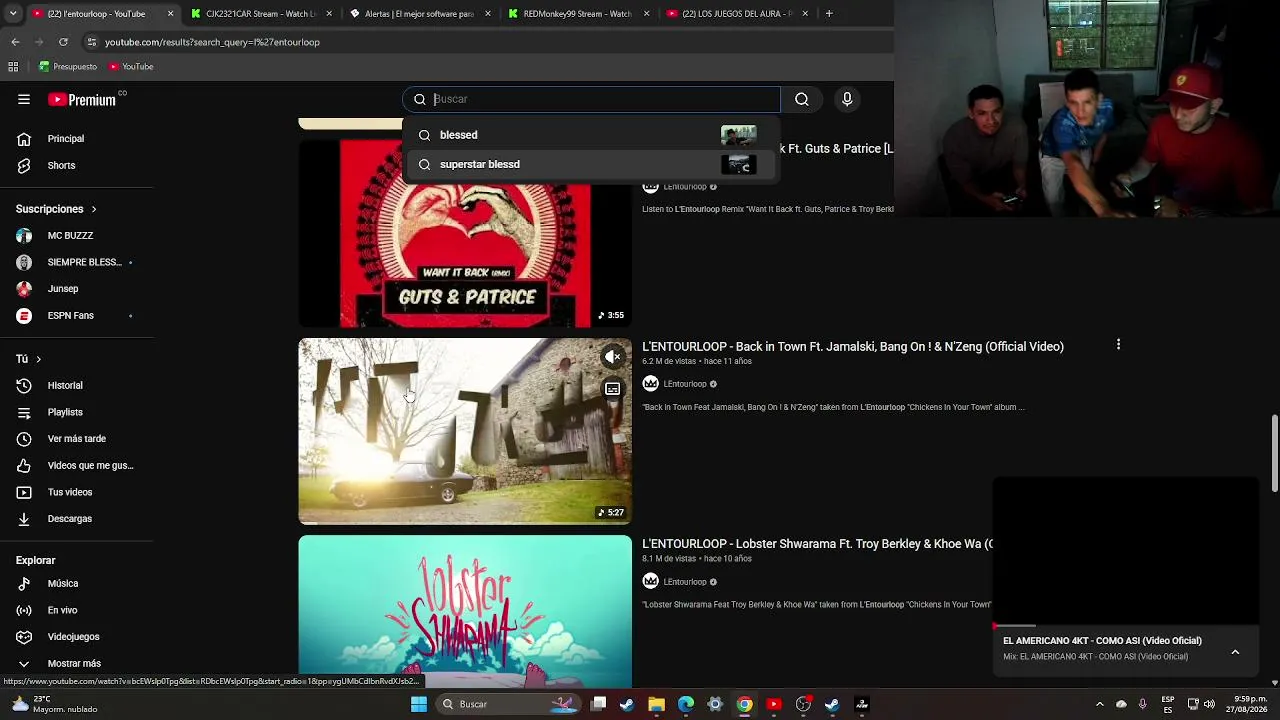Expand the Tú section
The width and height of the screenshot is (1280, 720).
point(28,359)
